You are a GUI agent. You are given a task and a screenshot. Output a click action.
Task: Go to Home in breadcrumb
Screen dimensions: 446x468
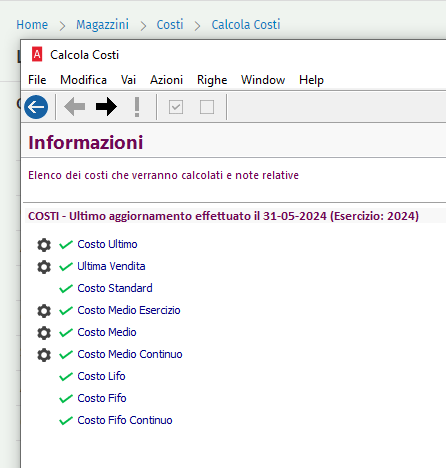point(32,25)
